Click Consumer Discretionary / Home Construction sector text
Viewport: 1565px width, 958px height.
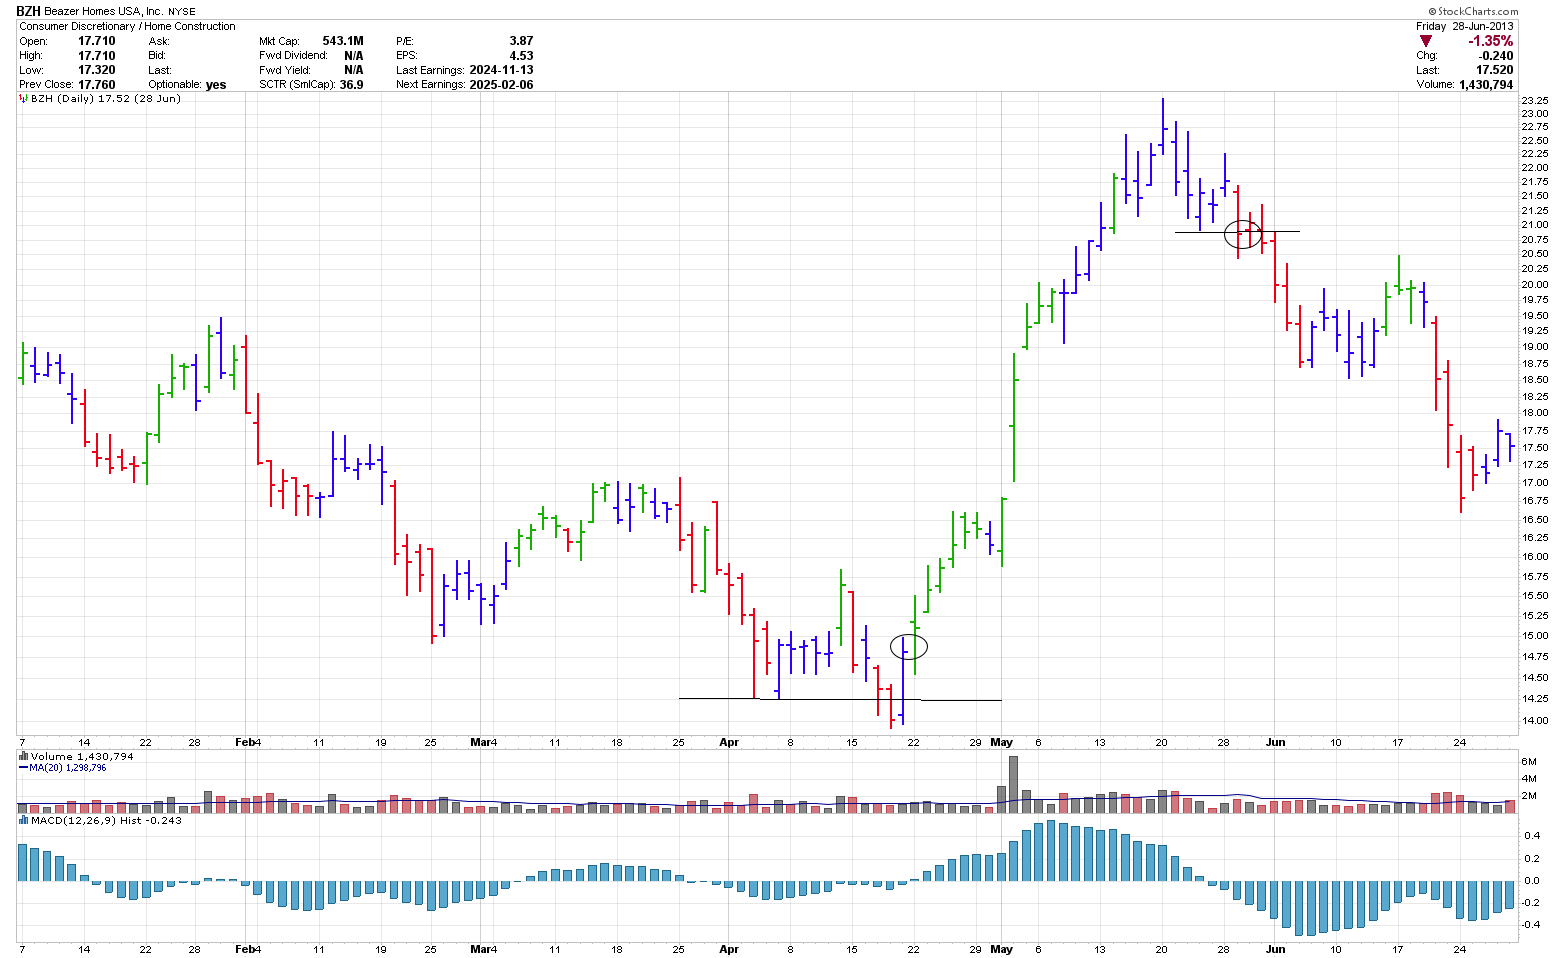(x=128, y=26)
